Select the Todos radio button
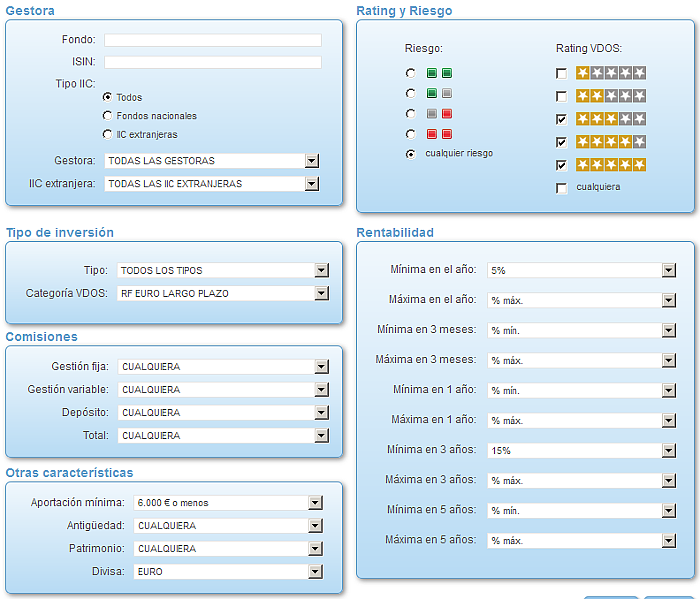700x599 pixels. [x=107, y=97]
